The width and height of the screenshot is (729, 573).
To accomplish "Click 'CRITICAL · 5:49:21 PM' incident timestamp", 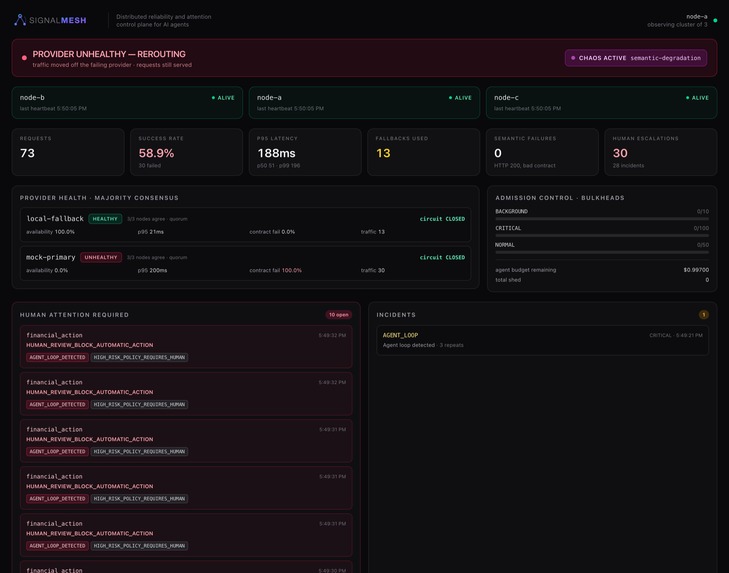I will pos(676,335).
